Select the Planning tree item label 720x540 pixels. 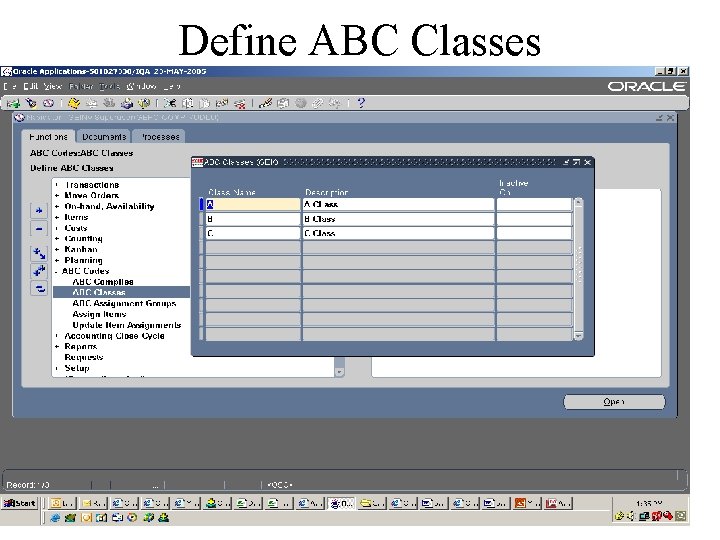(83, 260)
